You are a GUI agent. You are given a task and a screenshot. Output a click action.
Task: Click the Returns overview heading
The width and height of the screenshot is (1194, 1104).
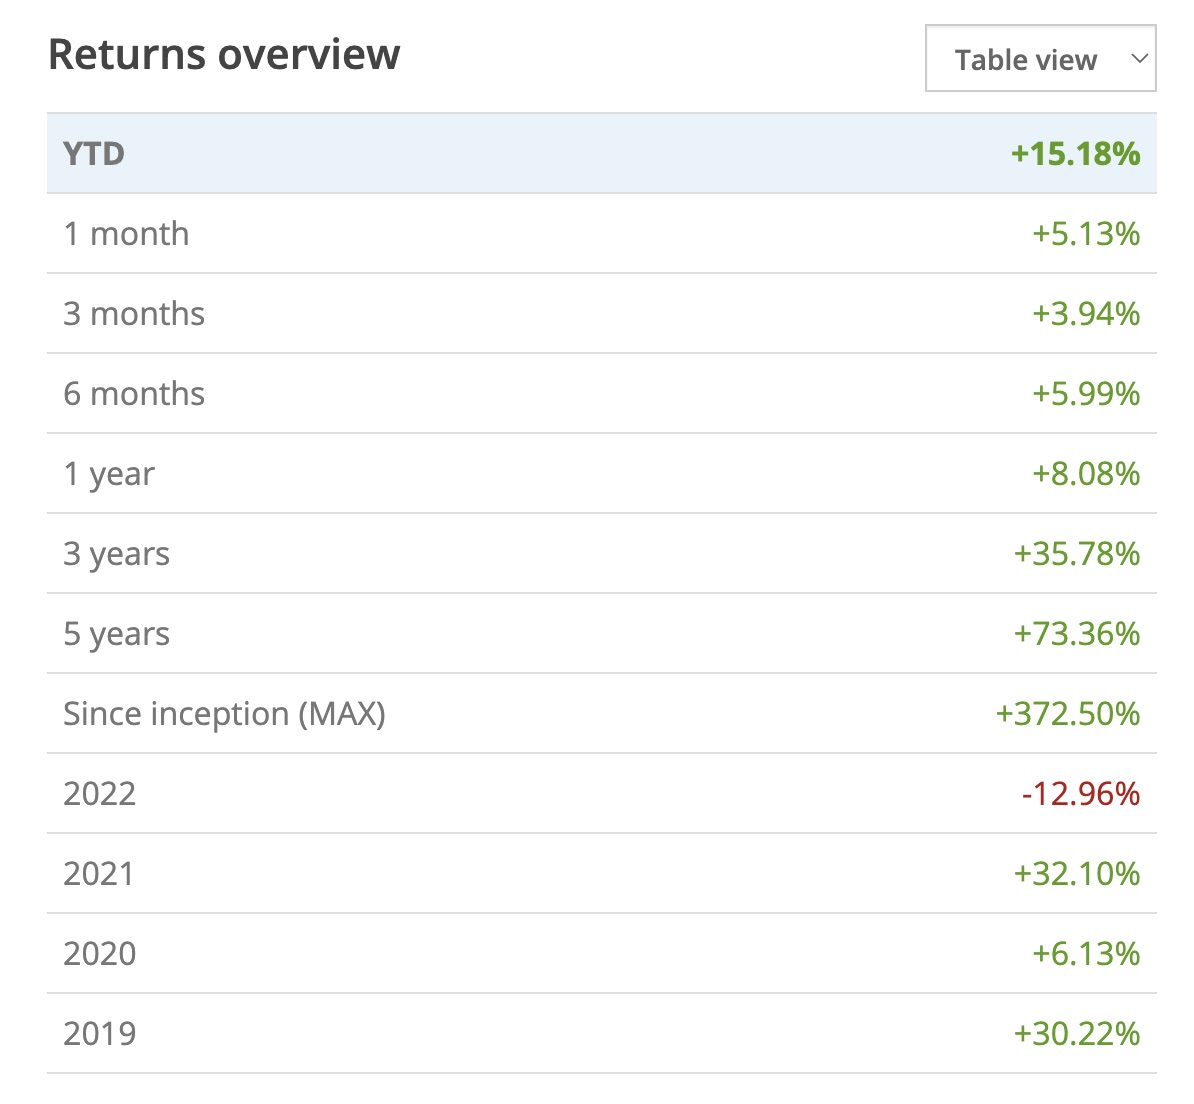tap(224, 54)
